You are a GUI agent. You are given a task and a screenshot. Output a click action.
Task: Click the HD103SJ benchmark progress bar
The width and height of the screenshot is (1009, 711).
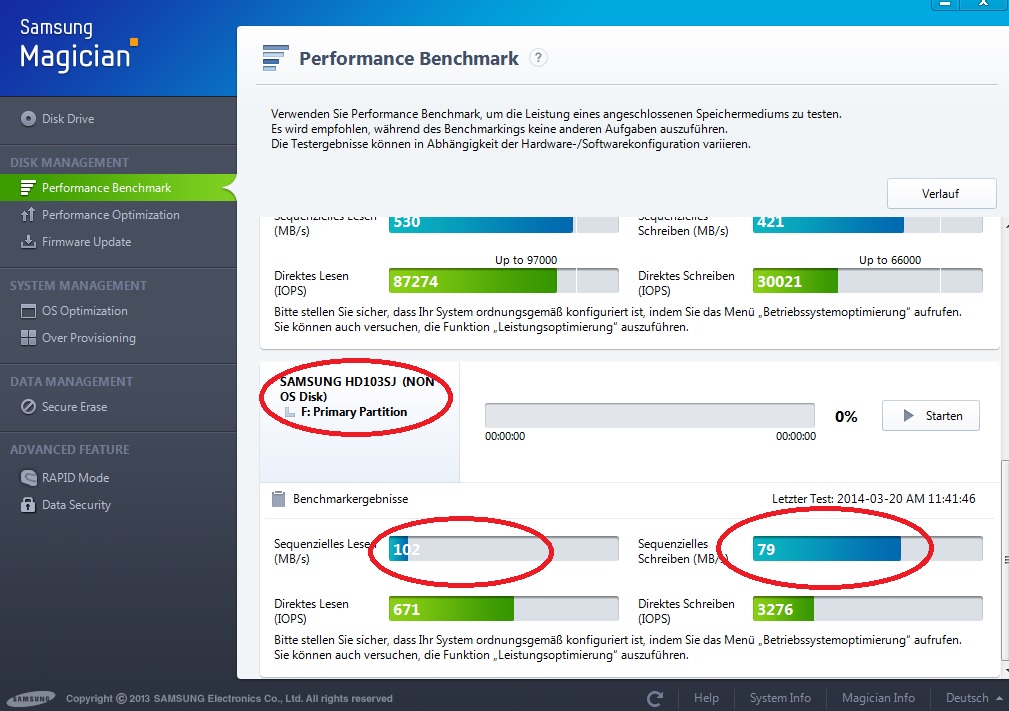pos(649,416)
